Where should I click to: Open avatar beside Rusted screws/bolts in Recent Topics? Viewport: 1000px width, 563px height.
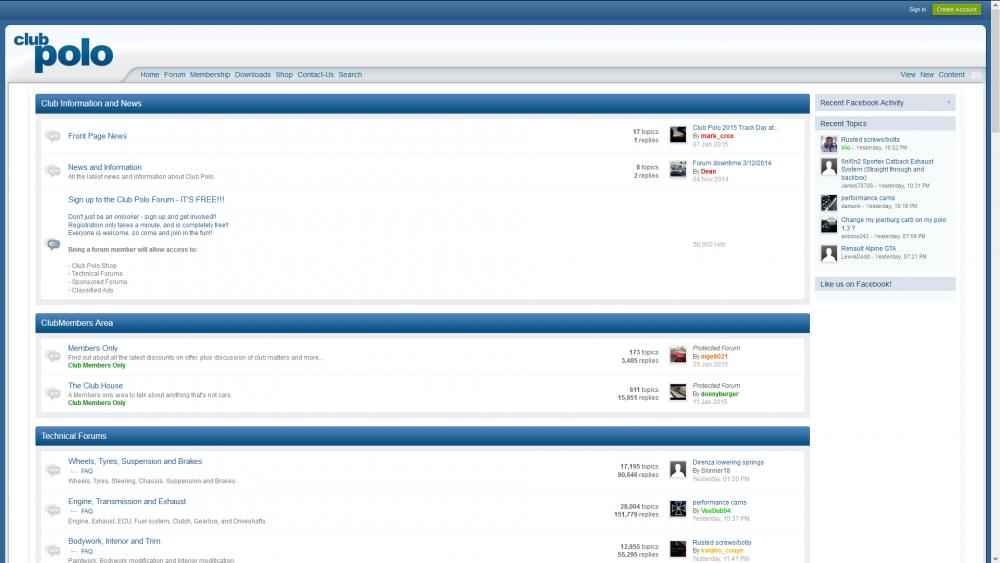(x=828, y=143)
